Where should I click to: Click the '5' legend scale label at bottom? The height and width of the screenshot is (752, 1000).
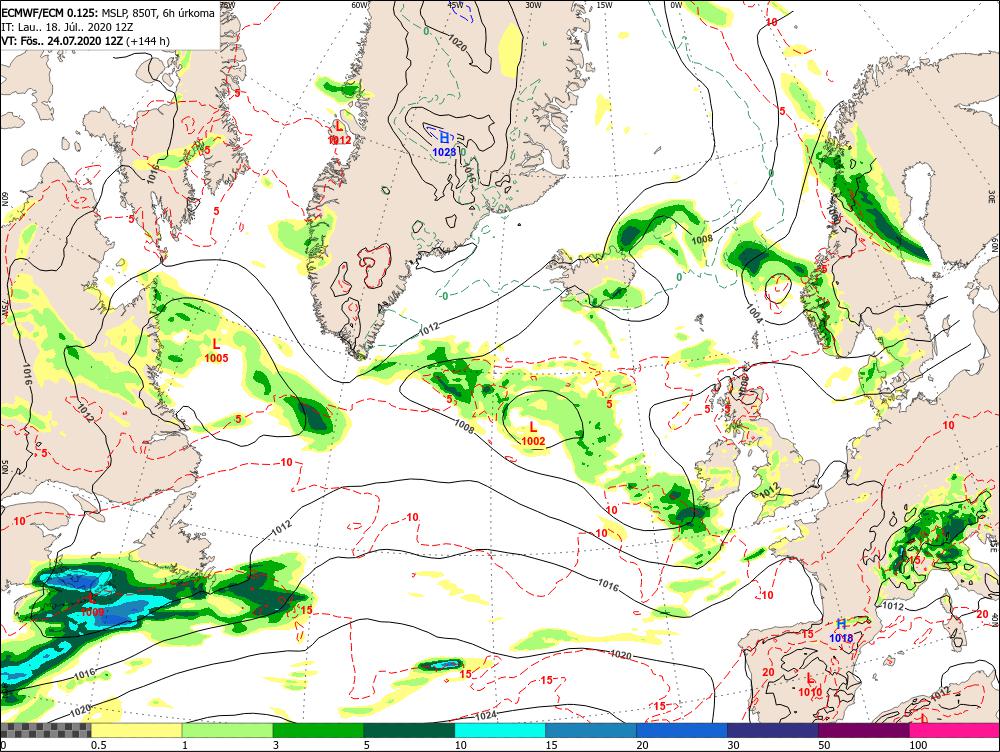[366, 745]
